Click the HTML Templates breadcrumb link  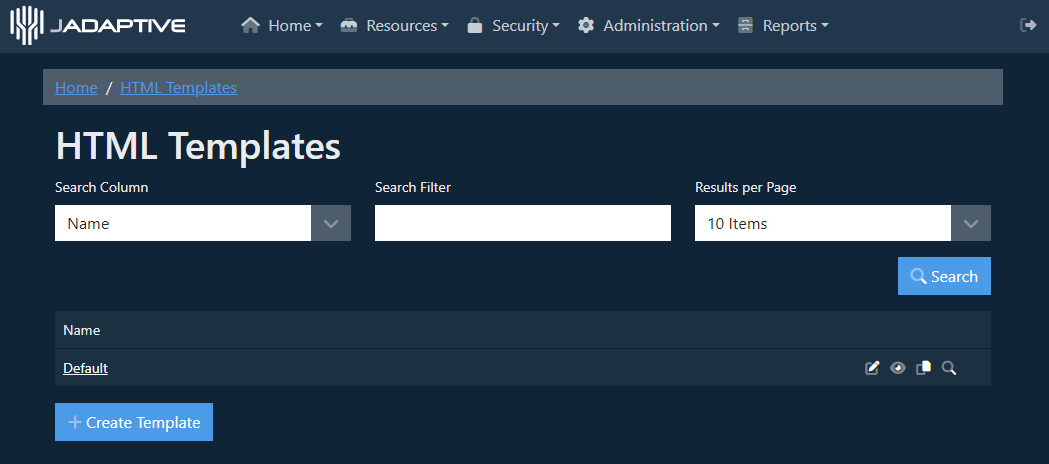178,87
